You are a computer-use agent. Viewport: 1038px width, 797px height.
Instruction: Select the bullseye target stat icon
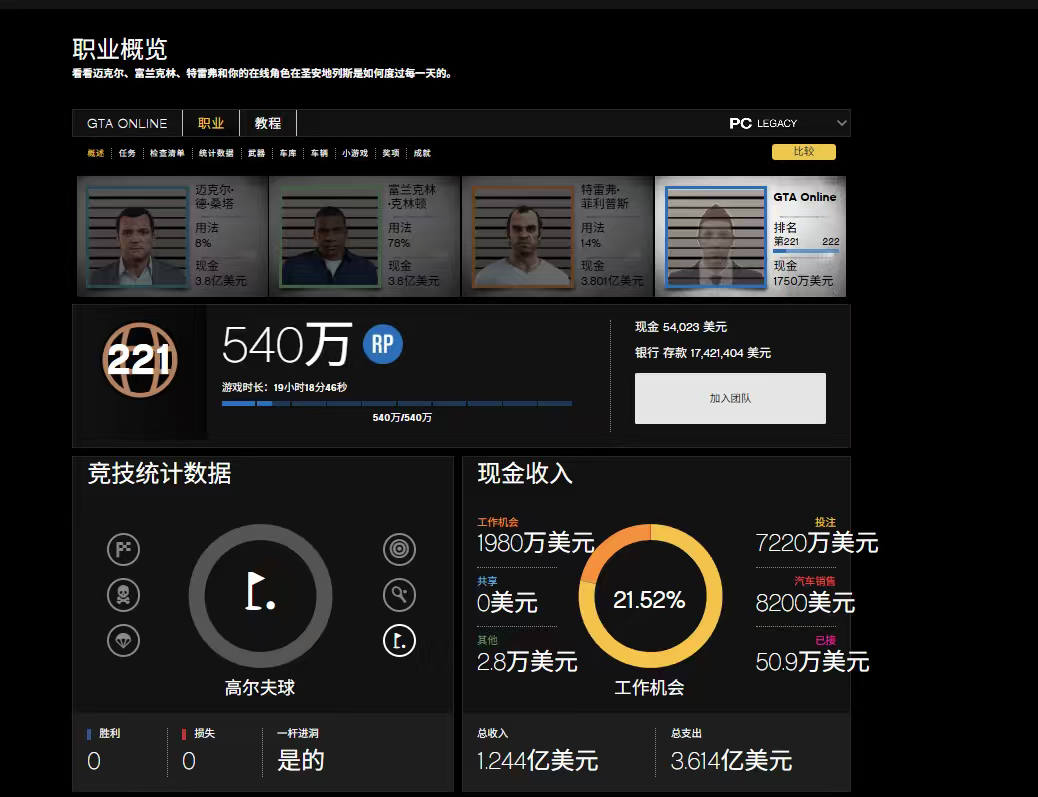399,549
